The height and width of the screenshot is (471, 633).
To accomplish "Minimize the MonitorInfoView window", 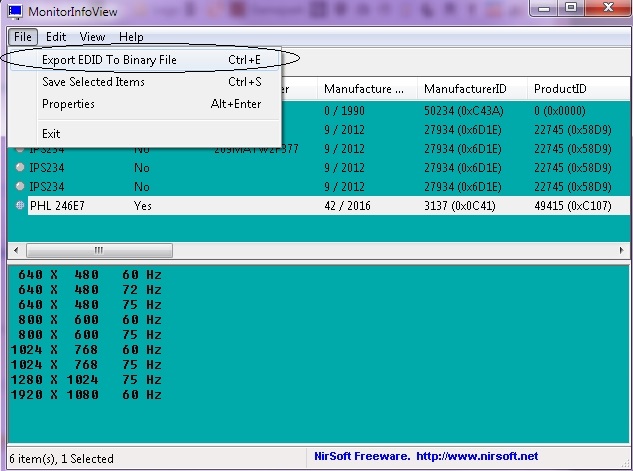I will (x=541, y=9).
